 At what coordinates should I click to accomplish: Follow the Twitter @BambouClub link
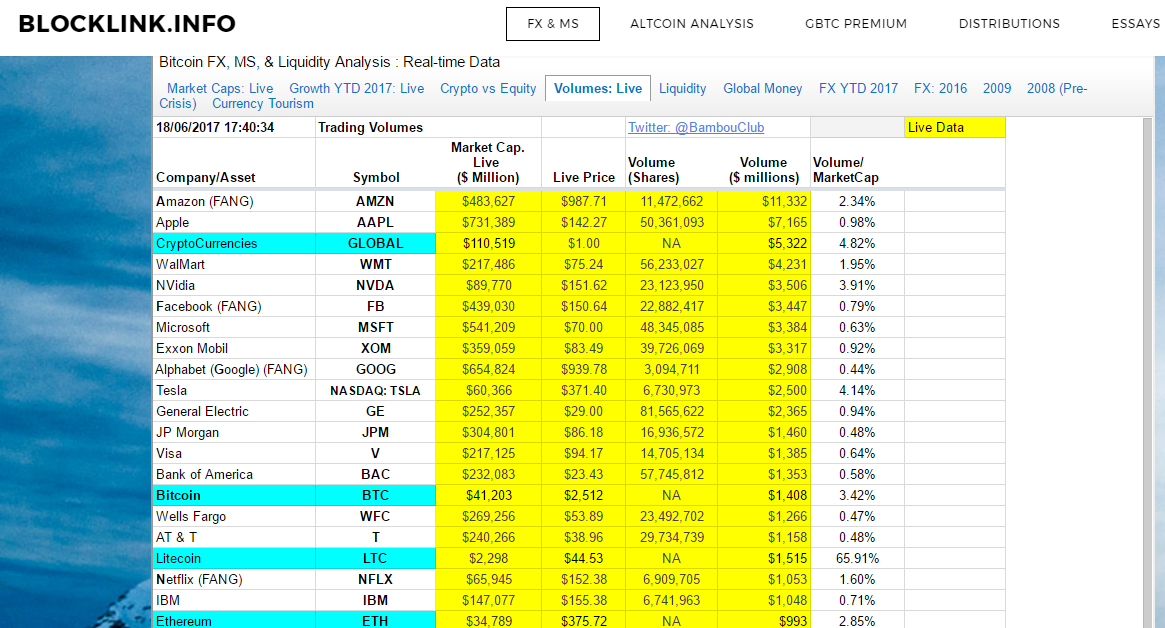[x=696, y=127]
